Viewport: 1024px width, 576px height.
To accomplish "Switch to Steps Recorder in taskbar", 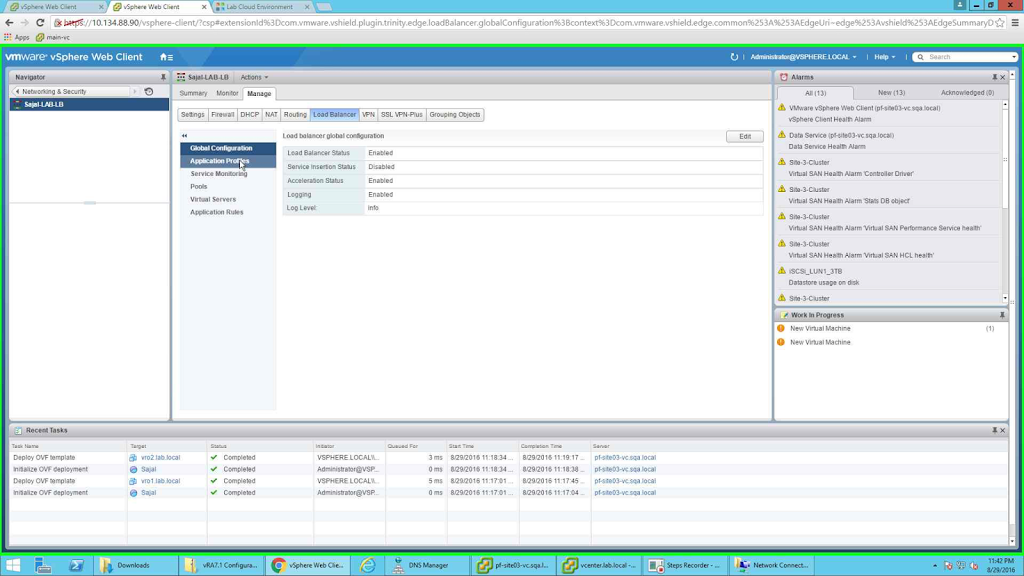I will click(685, 566).
